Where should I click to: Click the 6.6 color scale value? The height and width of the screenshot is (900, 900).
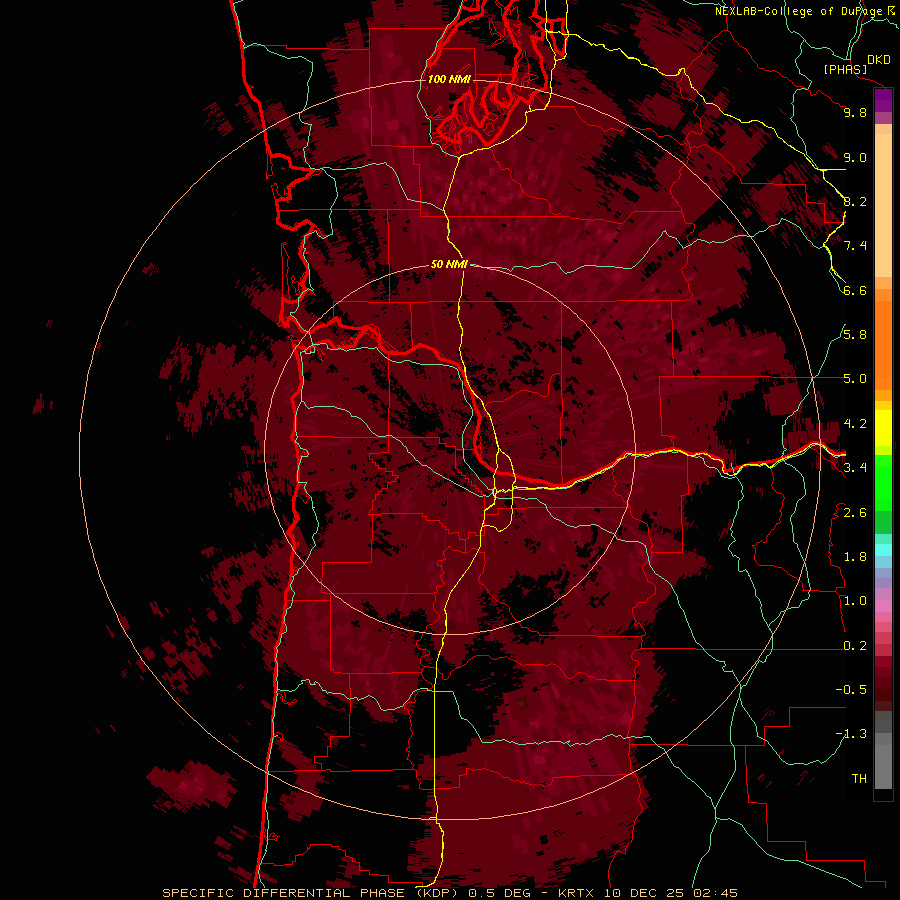(855, 290)
